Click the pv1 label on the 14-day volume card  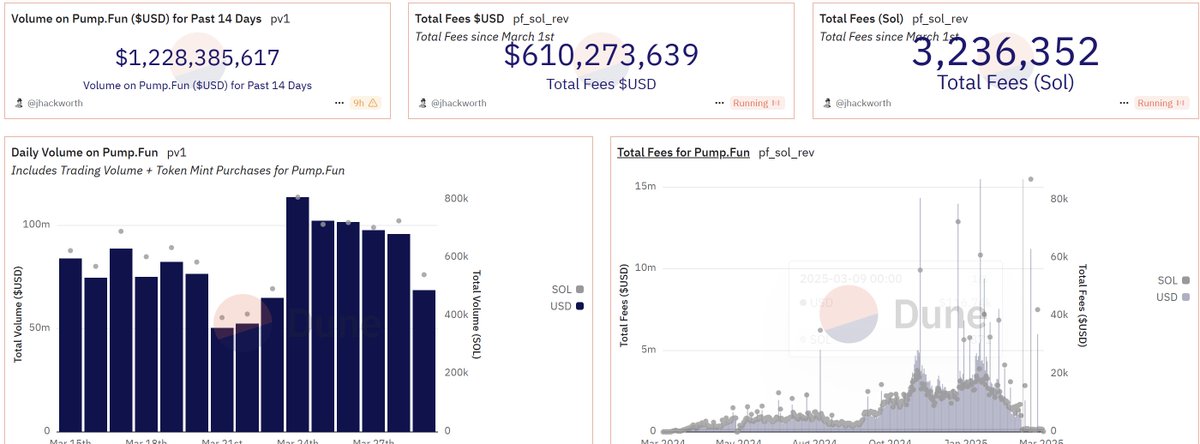(281, 18)
